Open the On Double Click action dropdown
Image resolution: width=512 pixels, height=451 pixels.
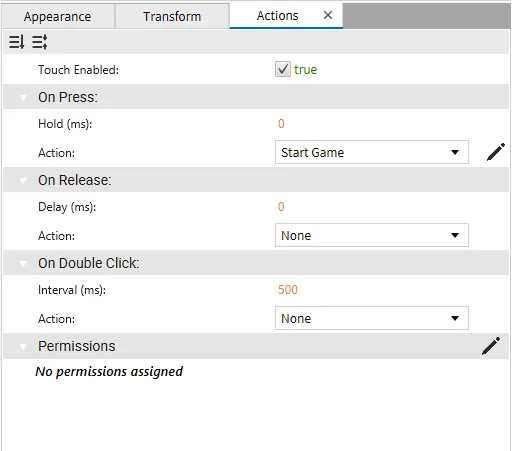pyautogui.click(x=372, y=318)
